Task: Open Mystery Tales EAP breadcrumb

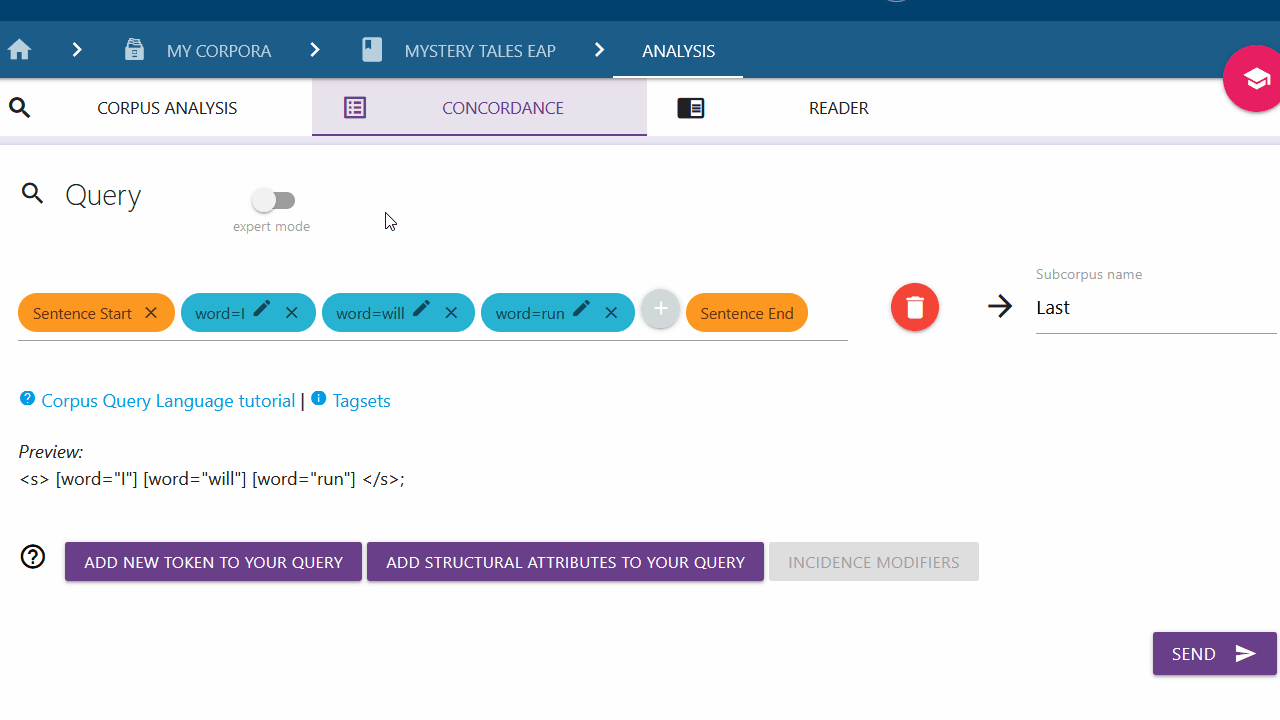Action: [x=479, y=51]
